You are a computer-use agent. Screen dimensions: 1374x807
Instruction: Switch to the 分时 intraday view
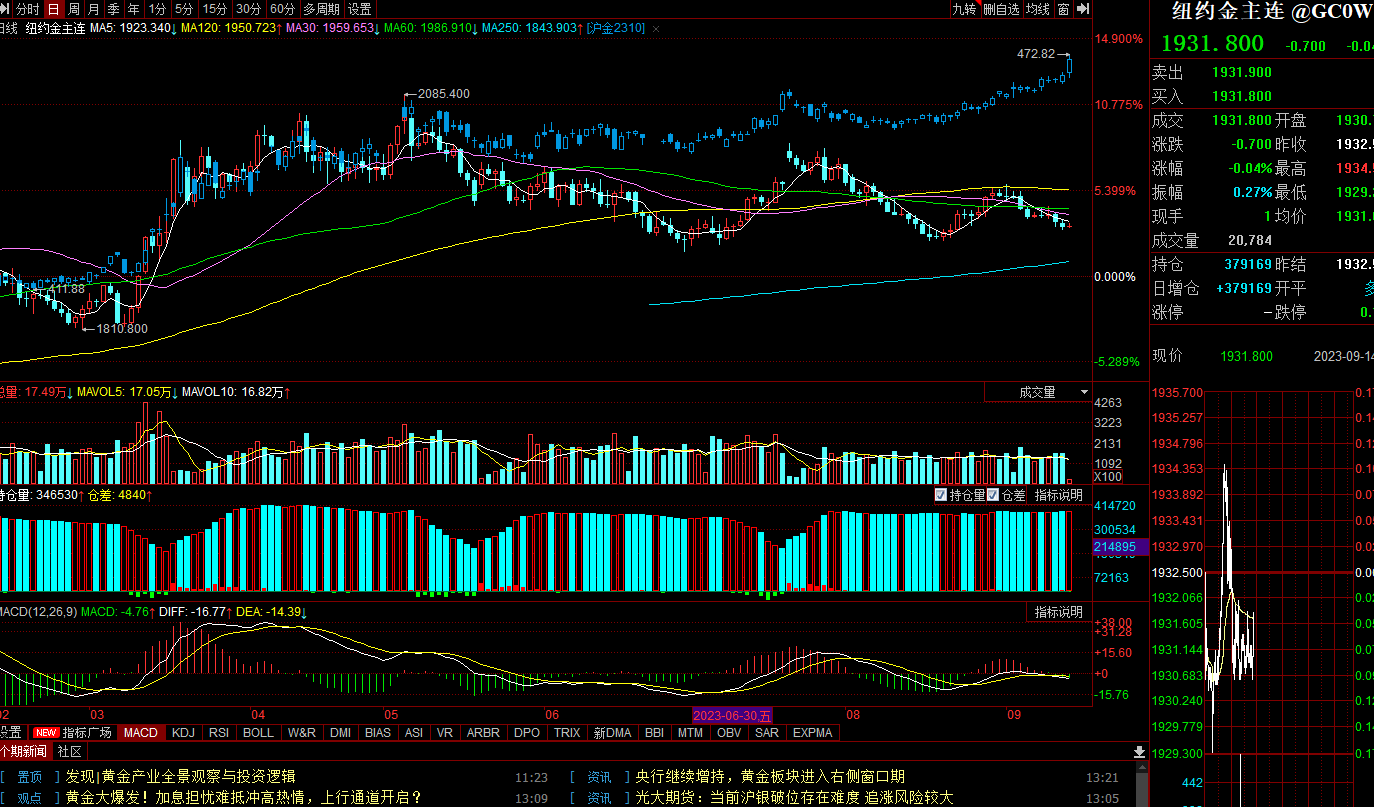[28, 9]
